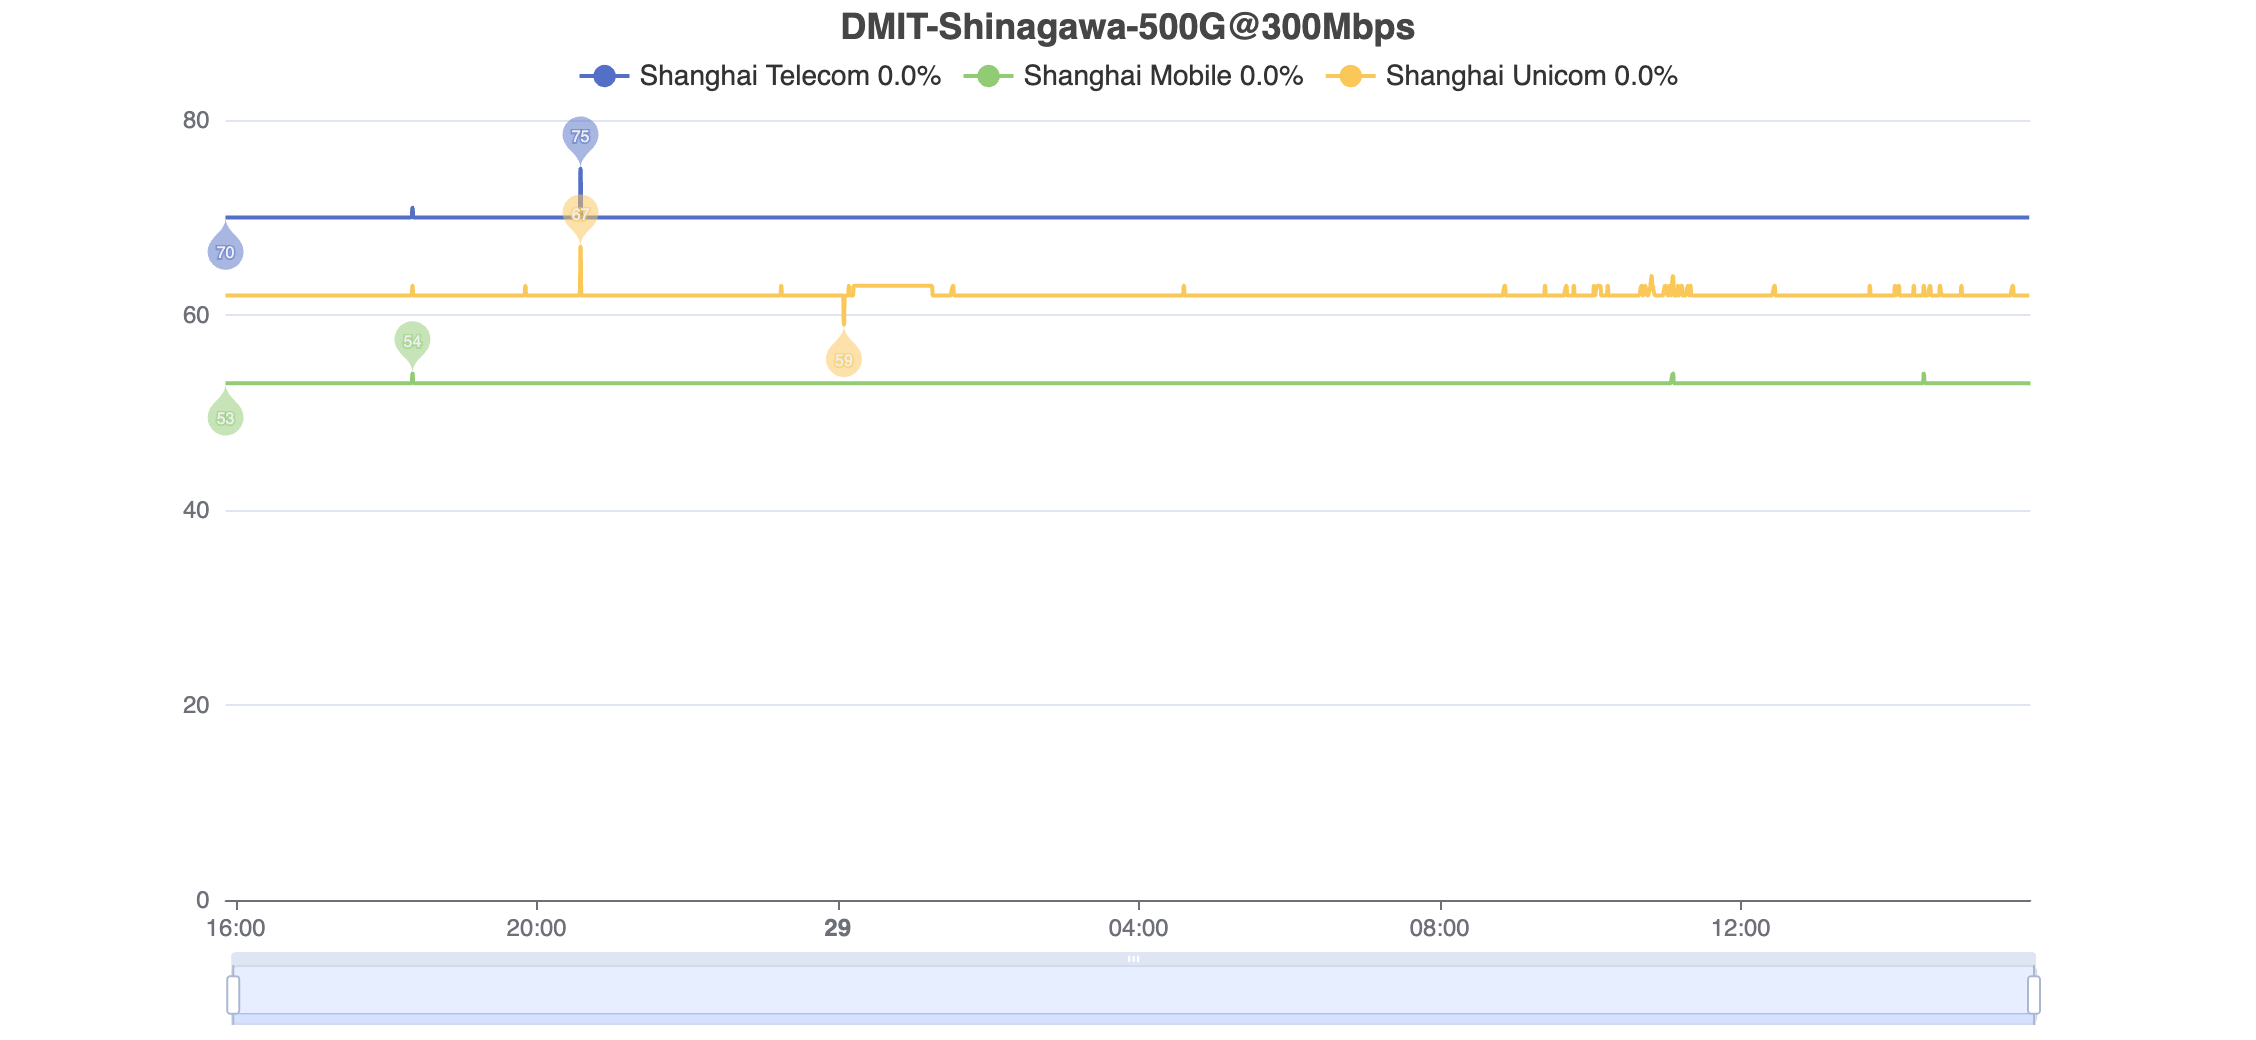
Task: Toggle the Shanghai Unicom legend series
Action: tap(1501, 76)
